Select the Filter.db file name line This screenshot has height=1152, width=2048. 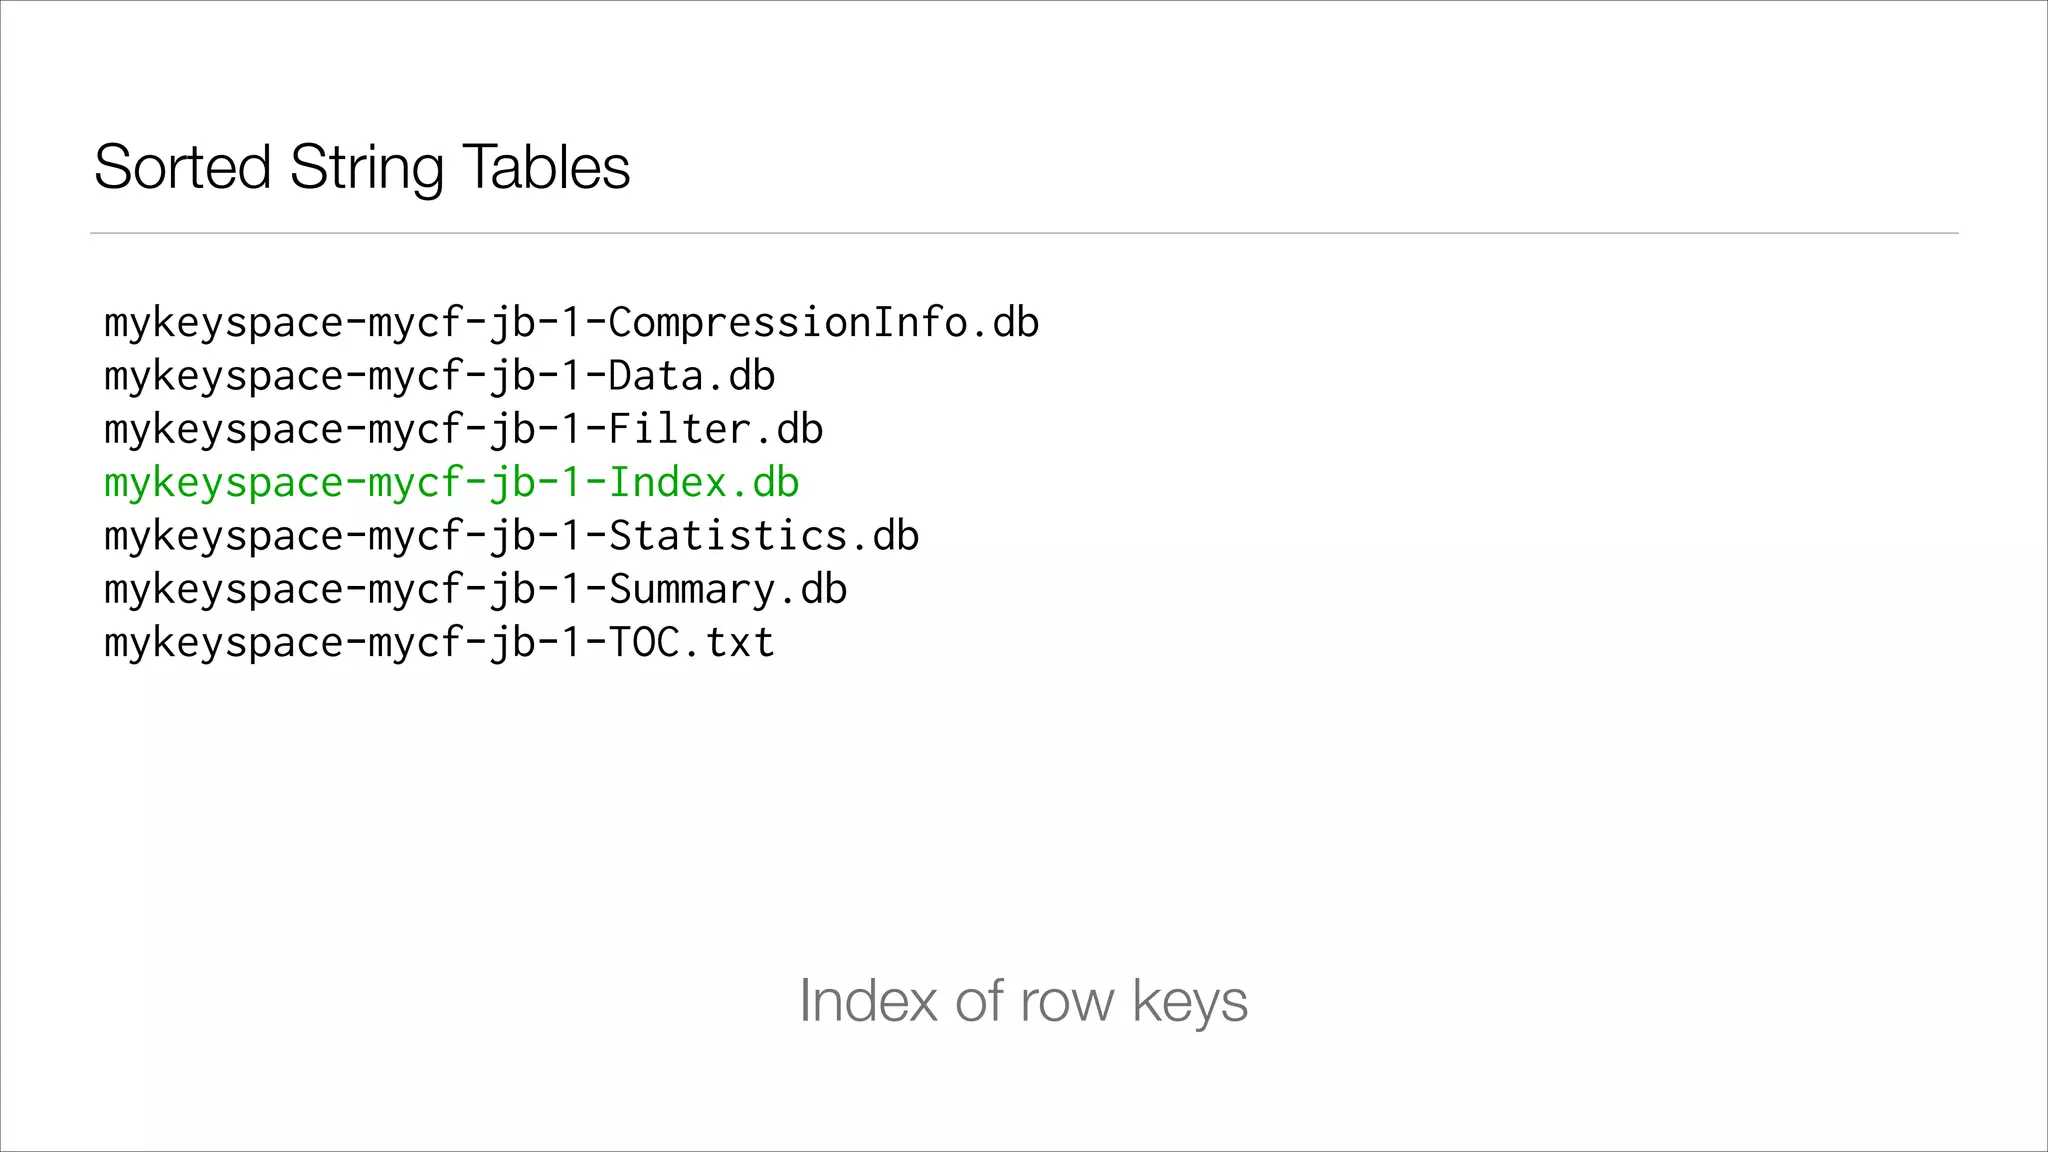463,430
